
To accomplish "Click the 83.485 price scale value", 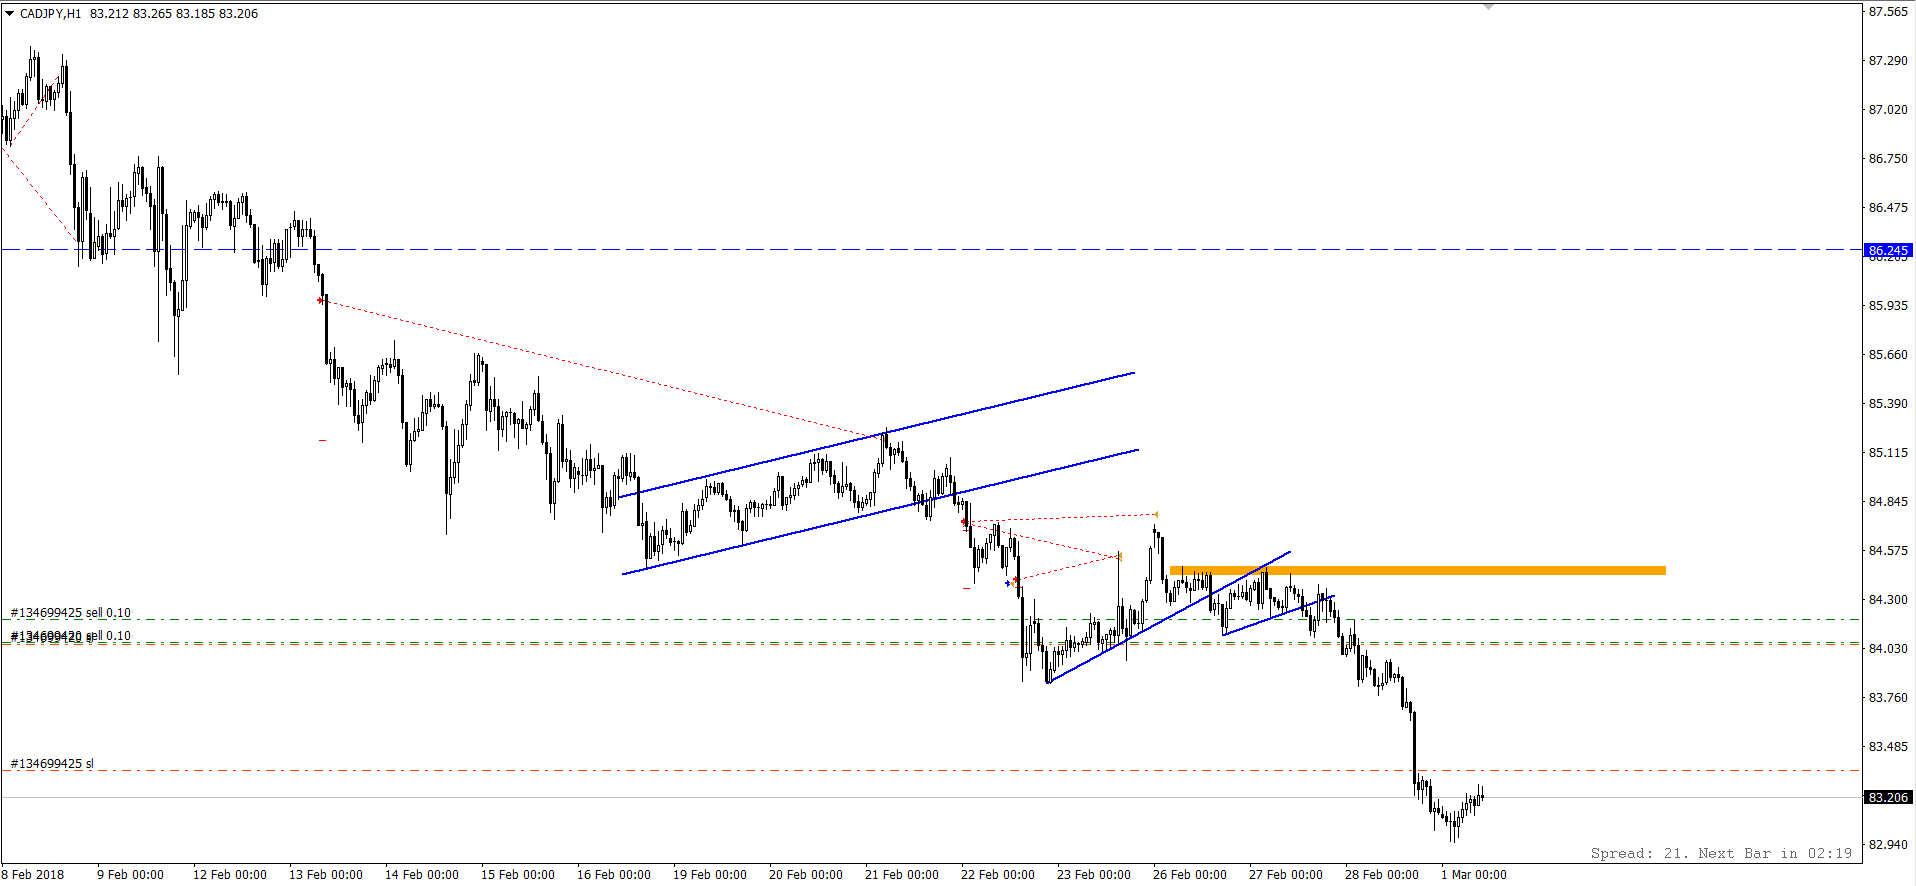I will tap(1888, 747).
